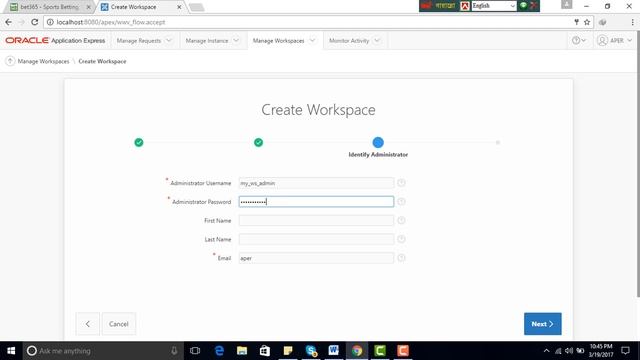Expand Manage Requests dropdown chevron
The height and width of the screenshot is (360, 640).
point(169,40)
